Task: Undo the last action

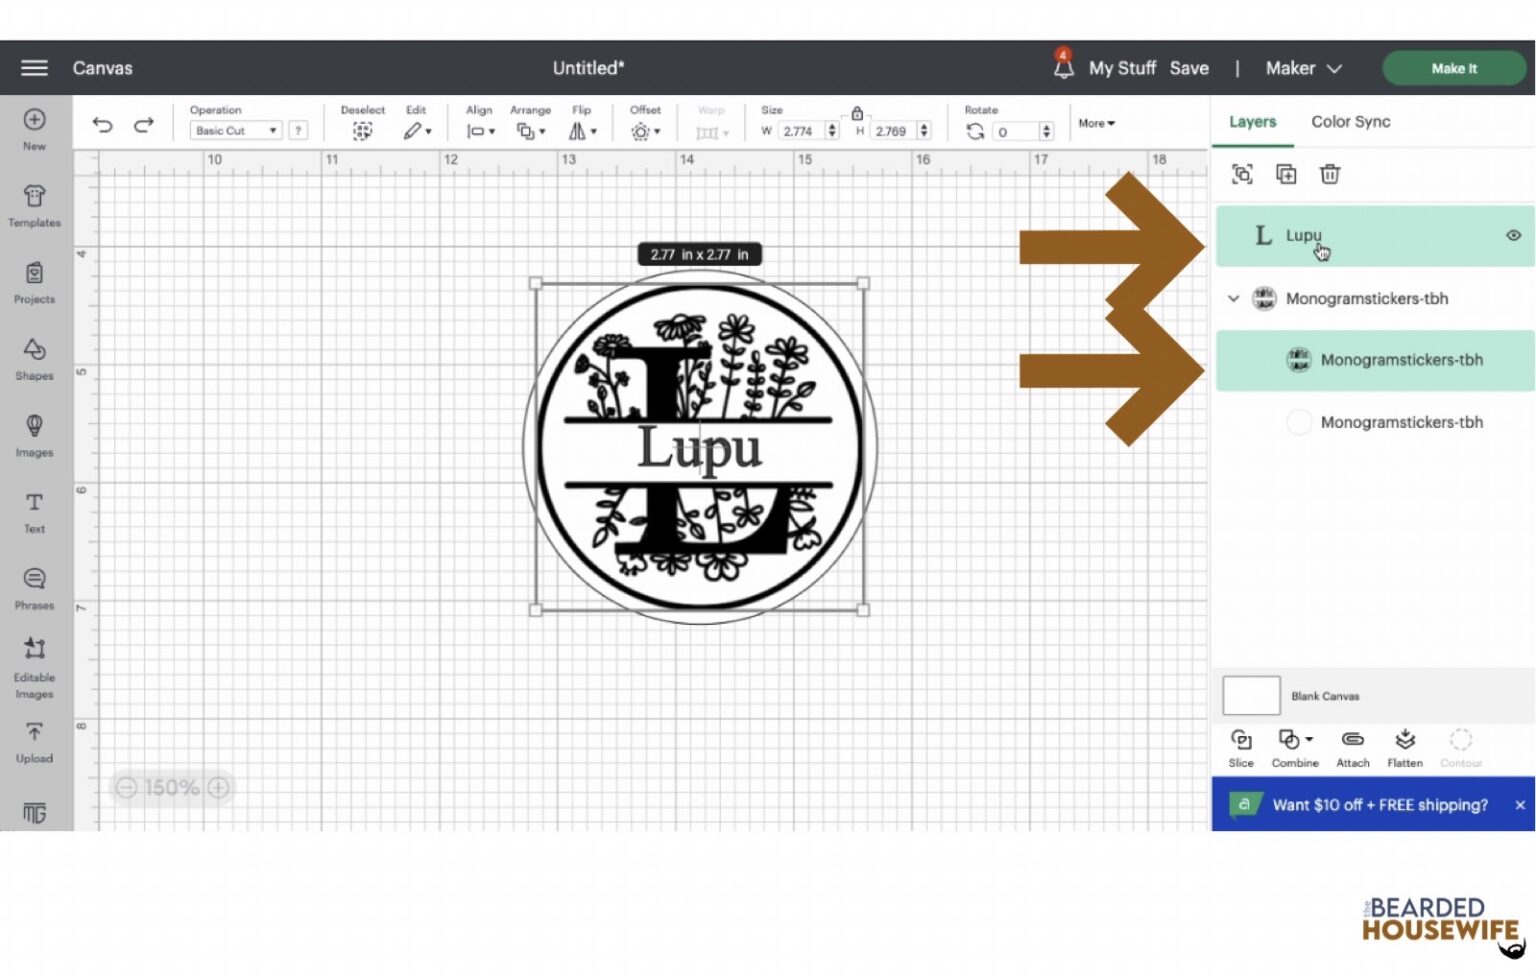Action: point(102,124)
